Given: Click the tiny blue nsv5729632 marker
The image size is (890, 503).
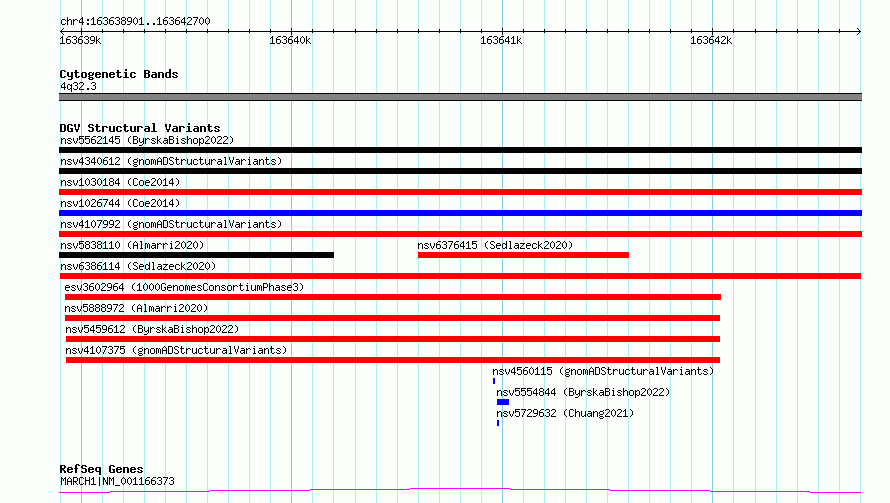Looking at the screenshot, I should [498, 423].
